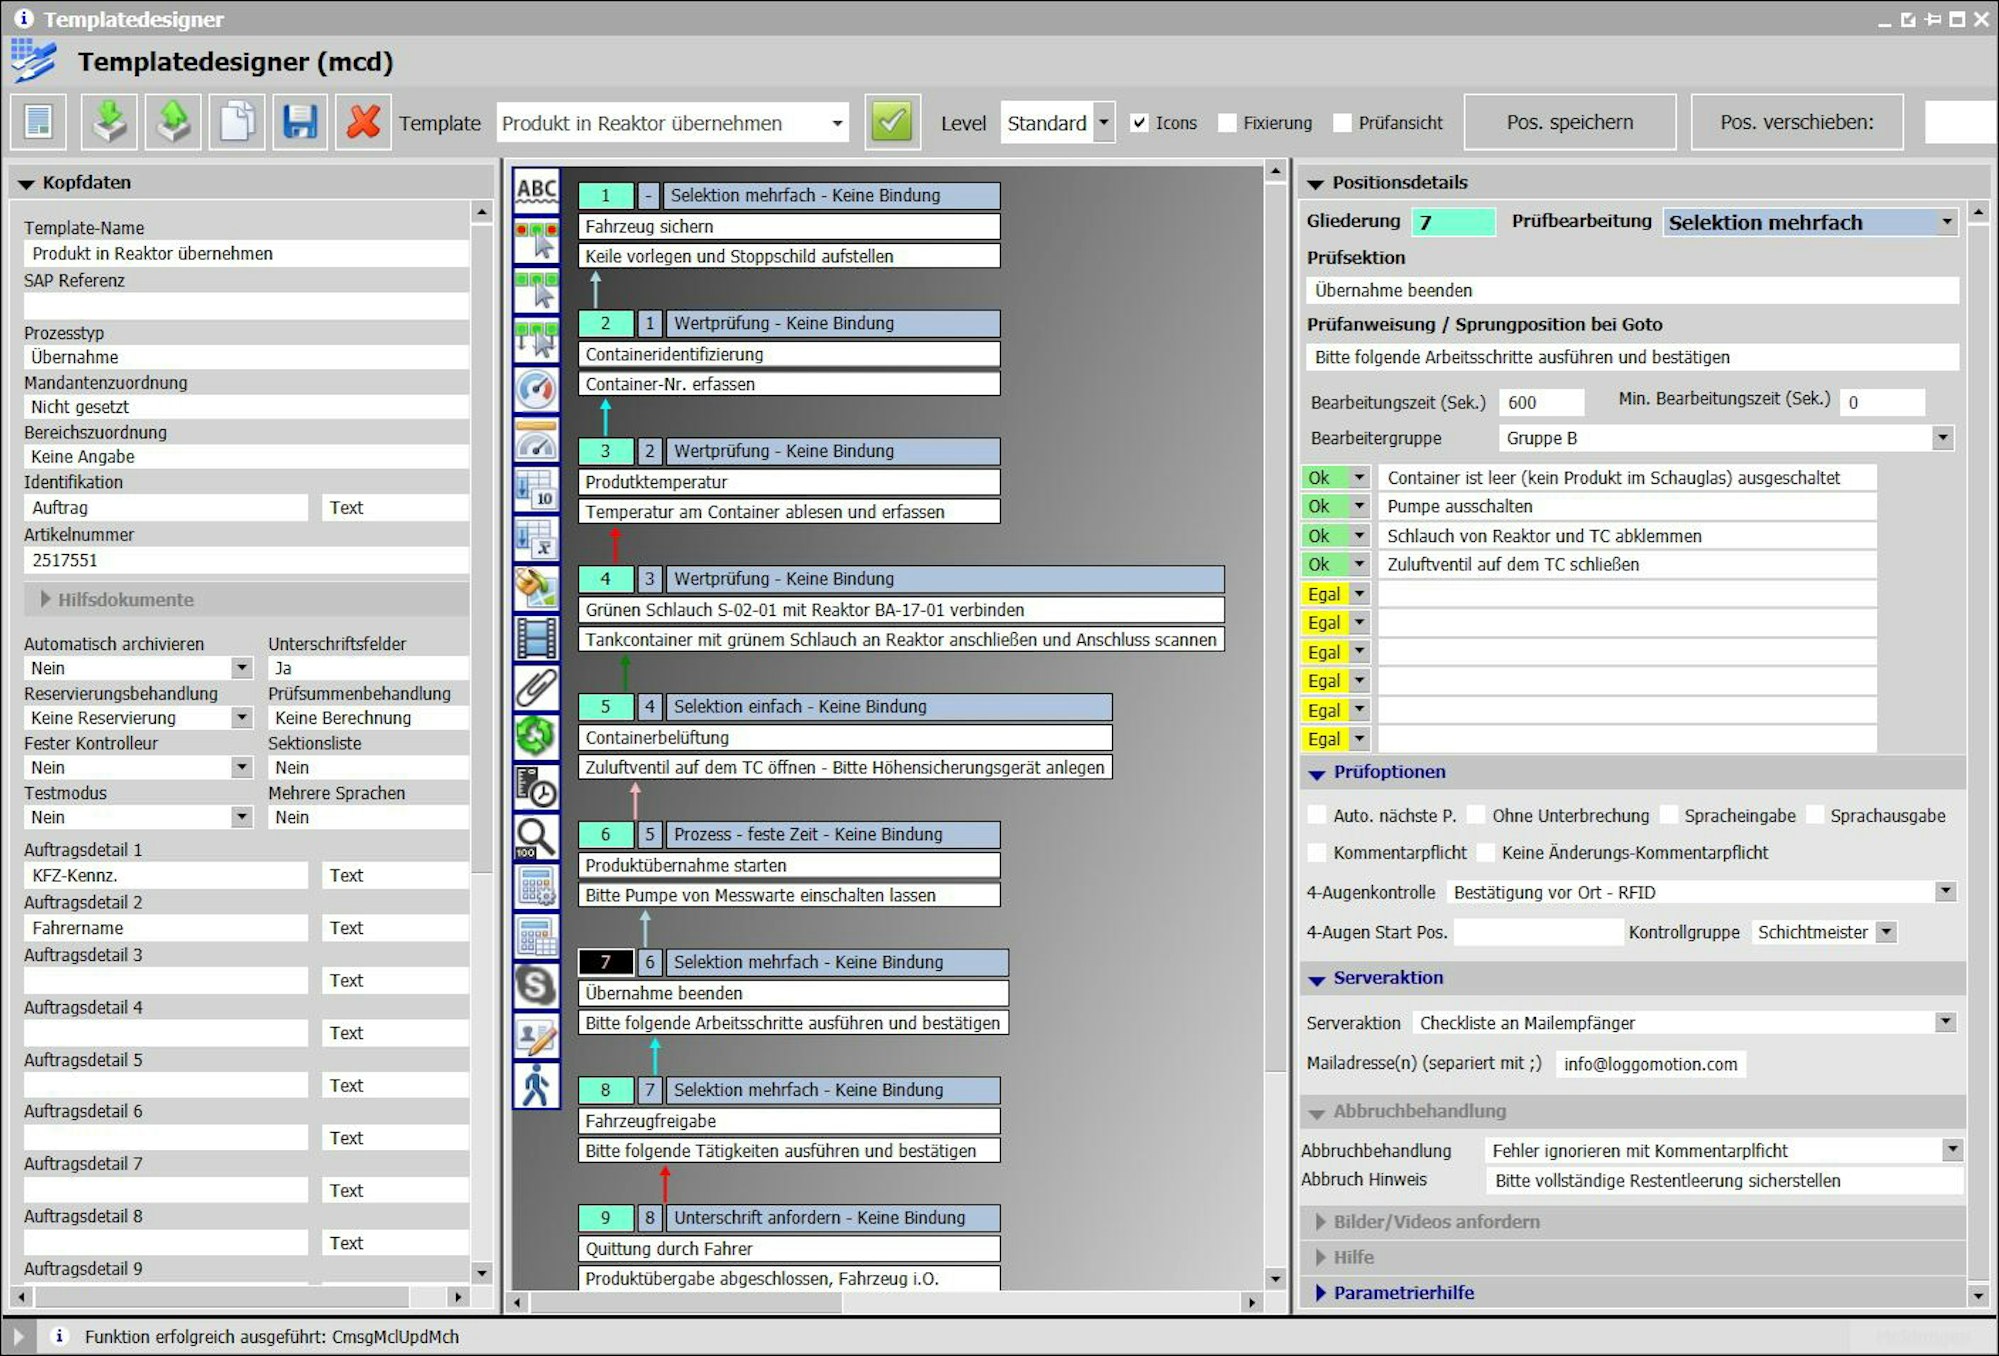Click the film strip video icon
The image size is (1999, 1356).
536,638
